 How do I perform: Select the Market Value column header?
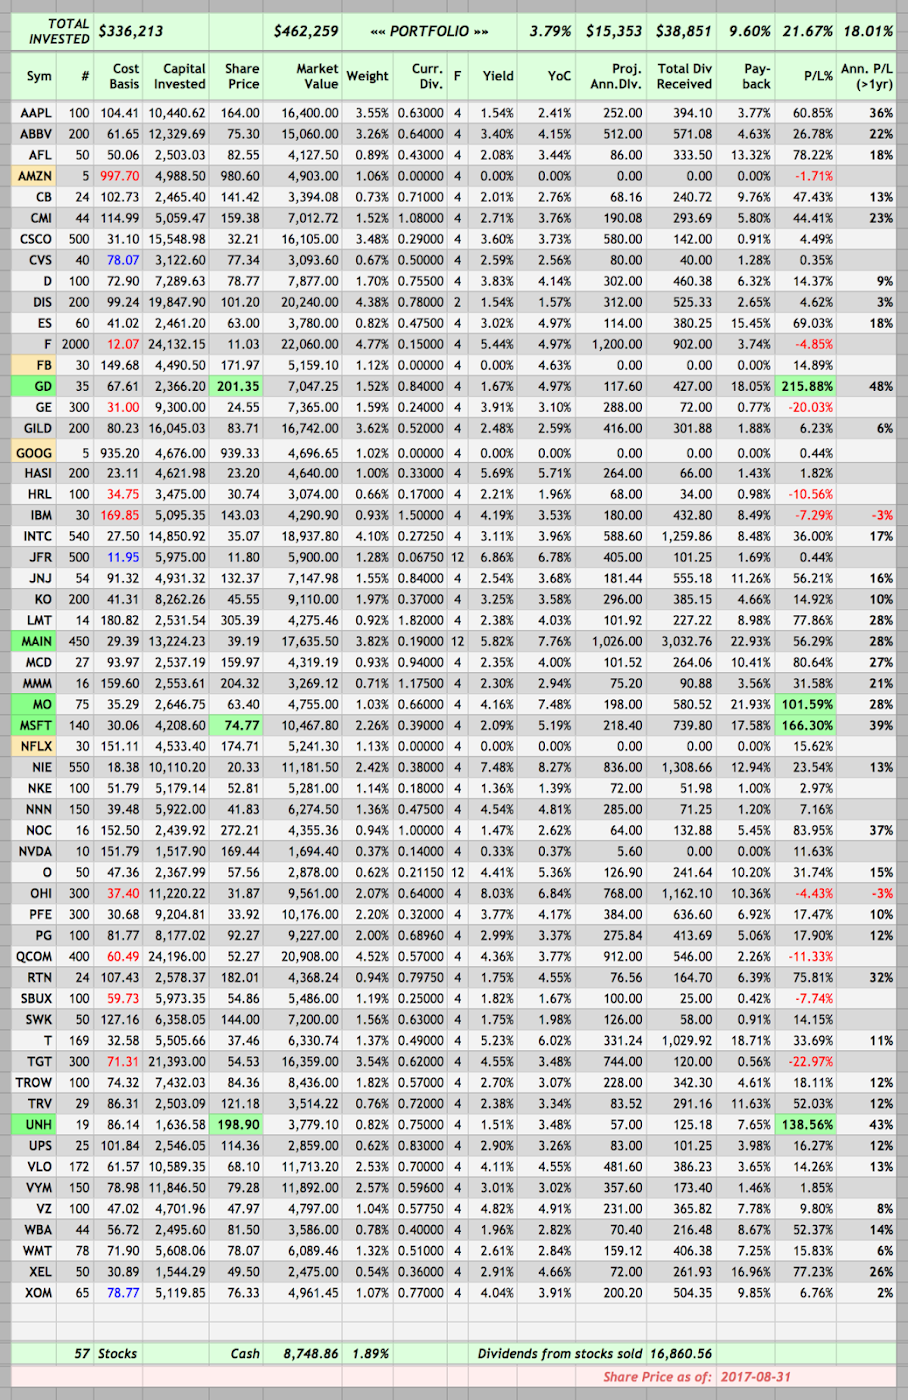317,76
